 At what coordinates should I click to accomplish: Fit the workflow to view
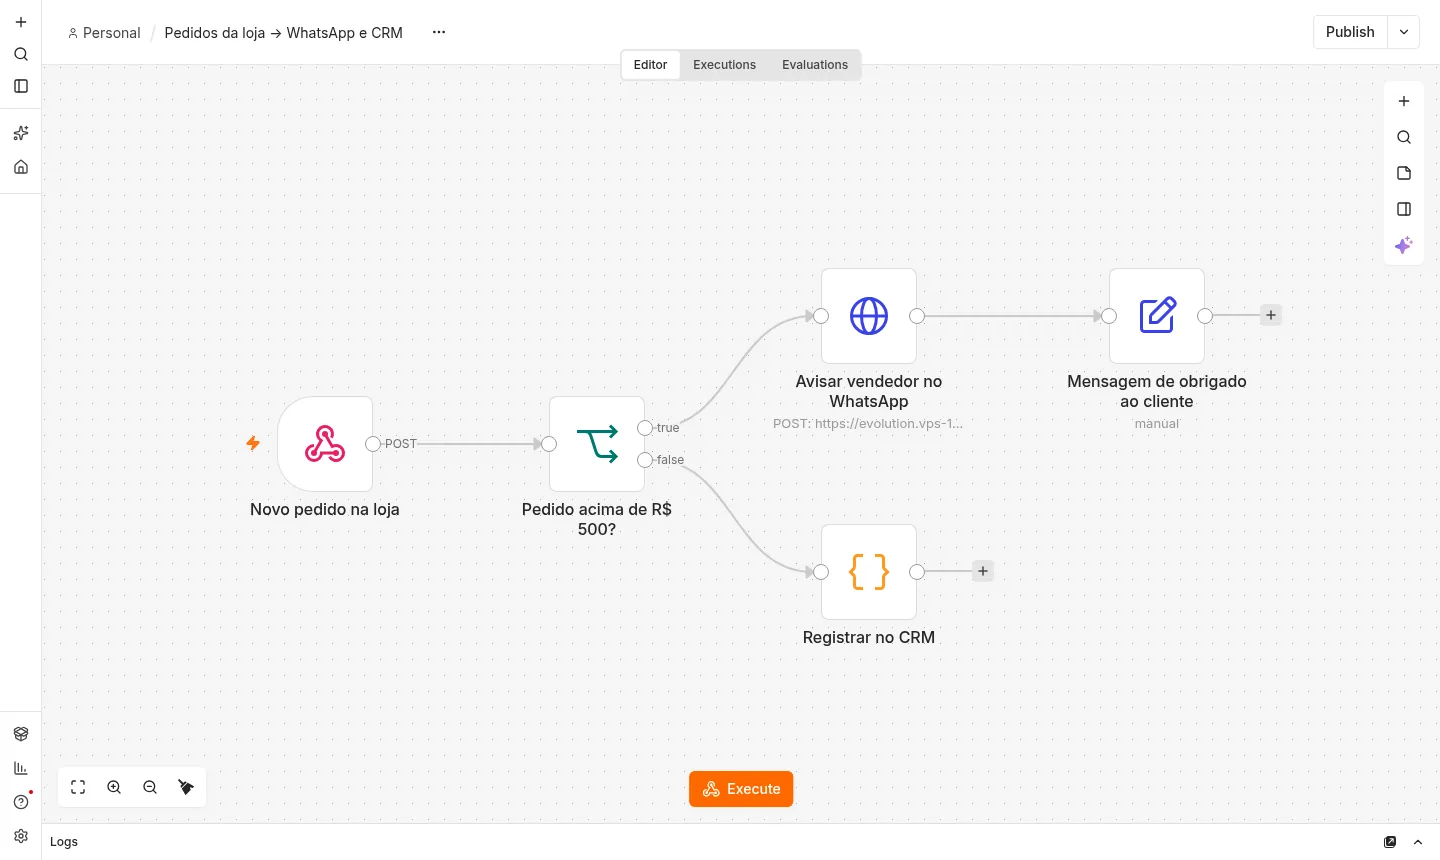78,788
